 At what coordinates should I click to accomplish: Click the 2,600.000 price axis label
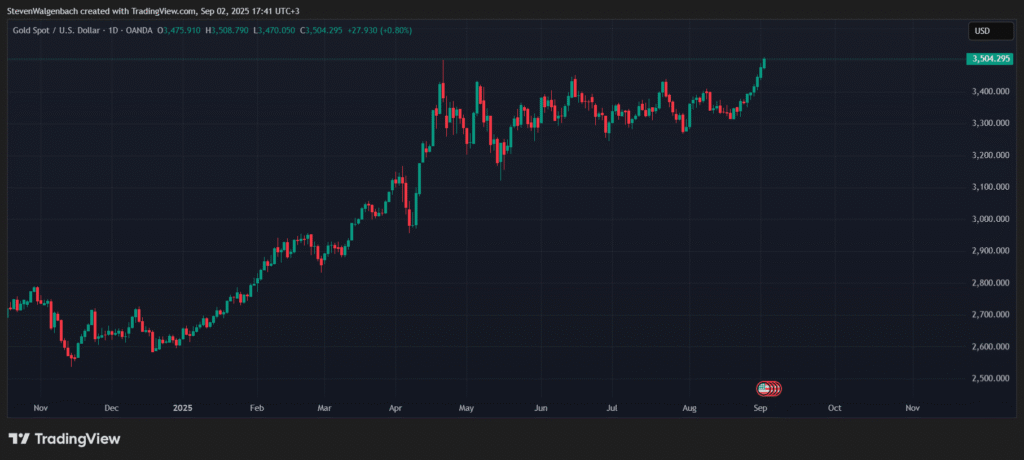click(991, 347)
